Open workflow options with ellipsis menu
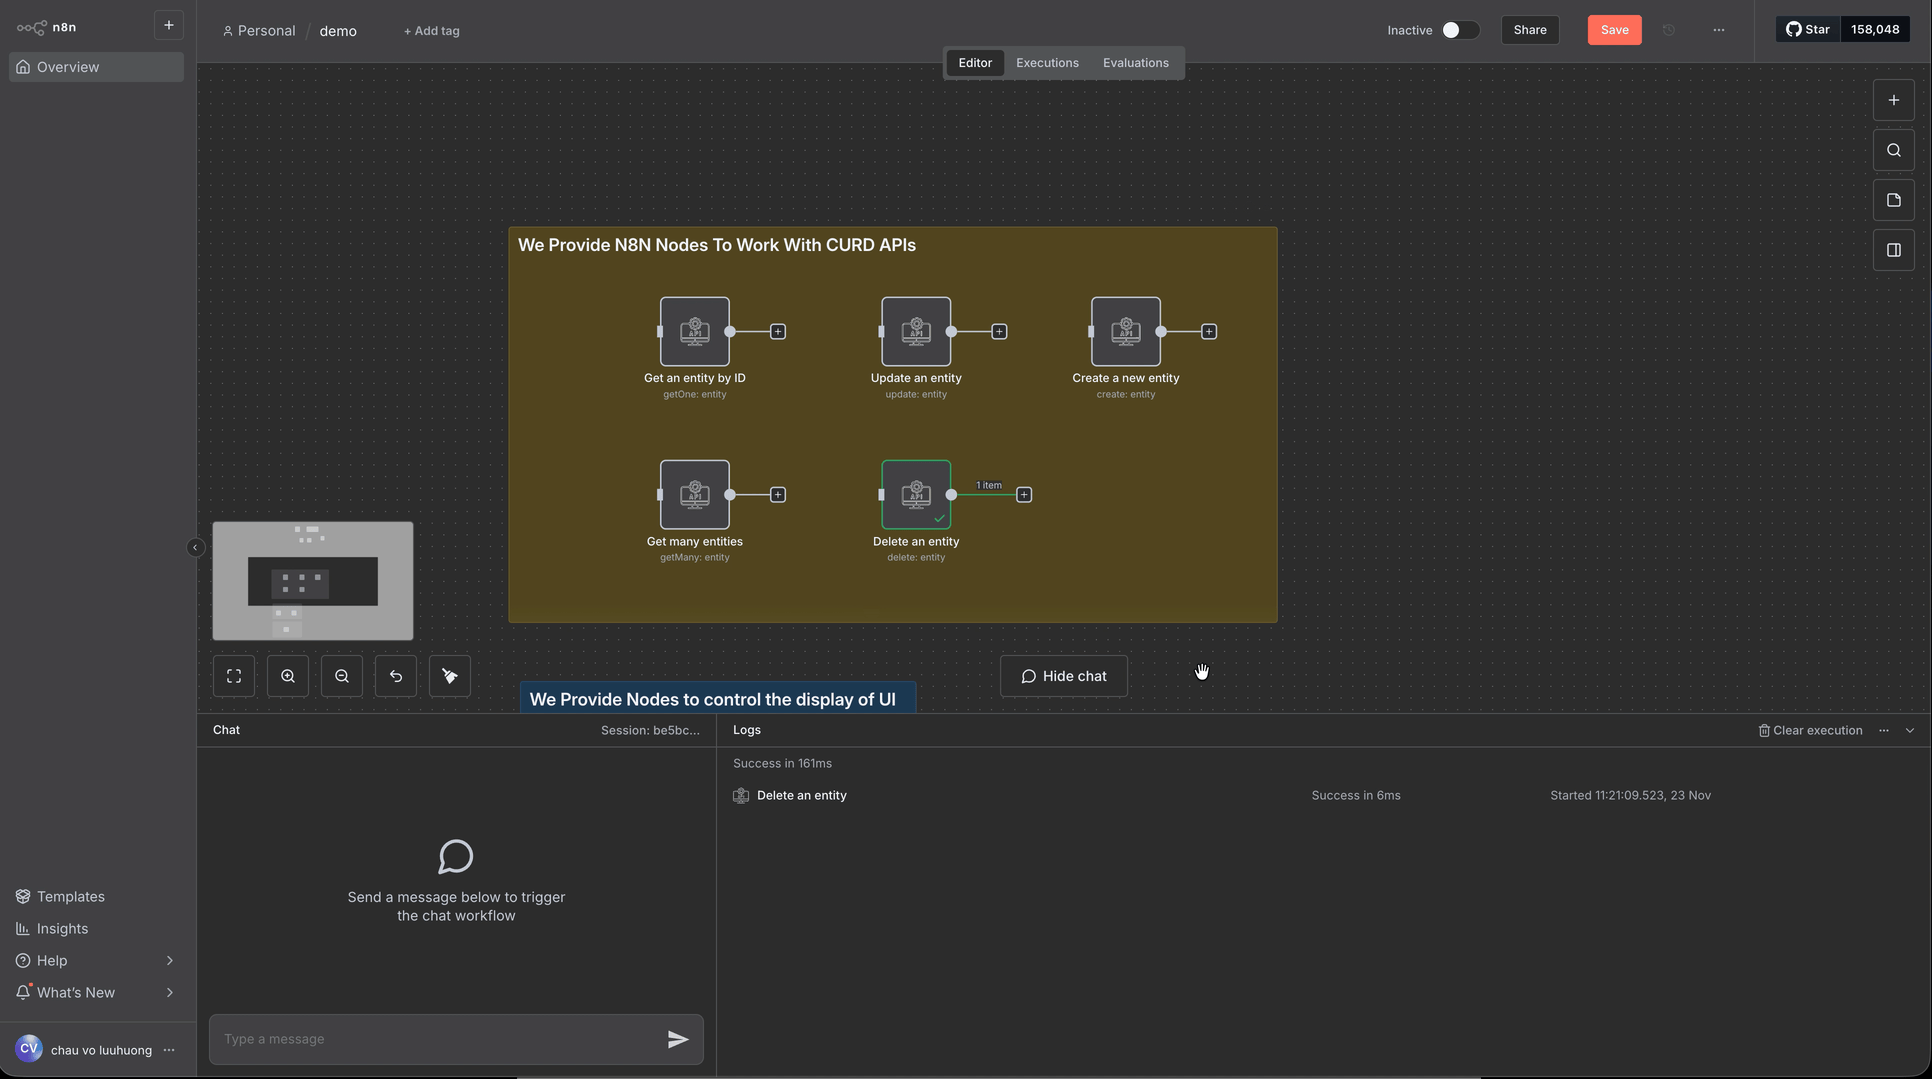Viewport: 1932px width, 1079px height. [1718, 30]
